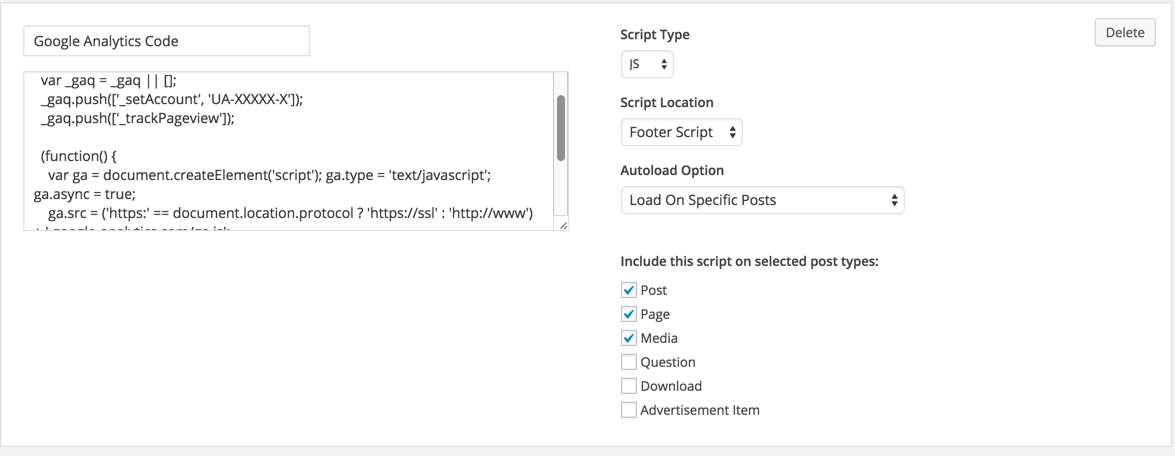Click the 'Script Location' label

(x=667, y=102)
